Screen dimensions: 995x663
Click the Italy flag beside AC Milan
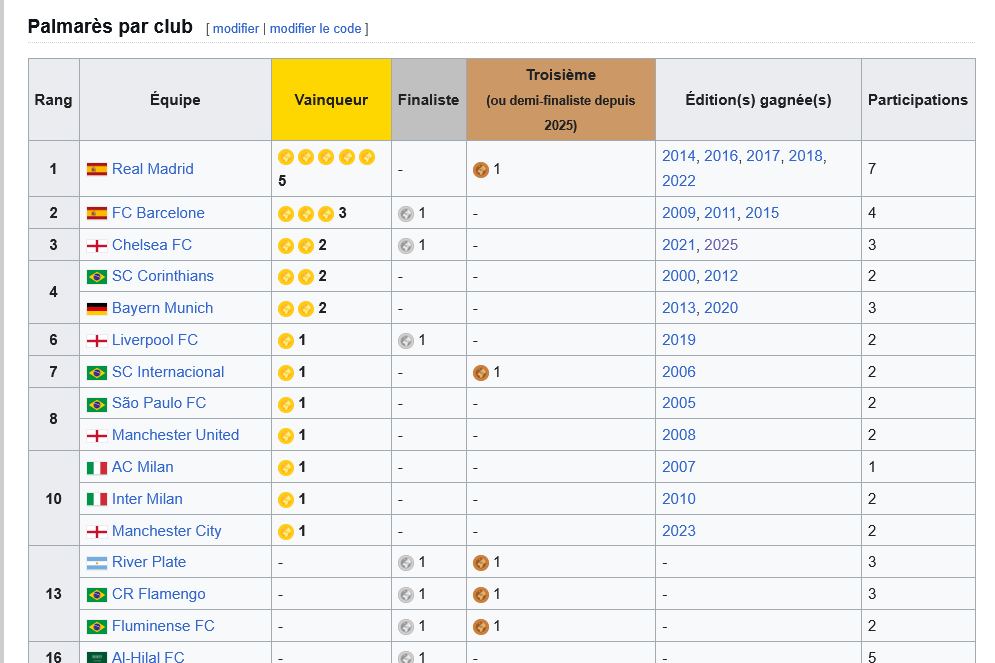[x=96, y=468]
